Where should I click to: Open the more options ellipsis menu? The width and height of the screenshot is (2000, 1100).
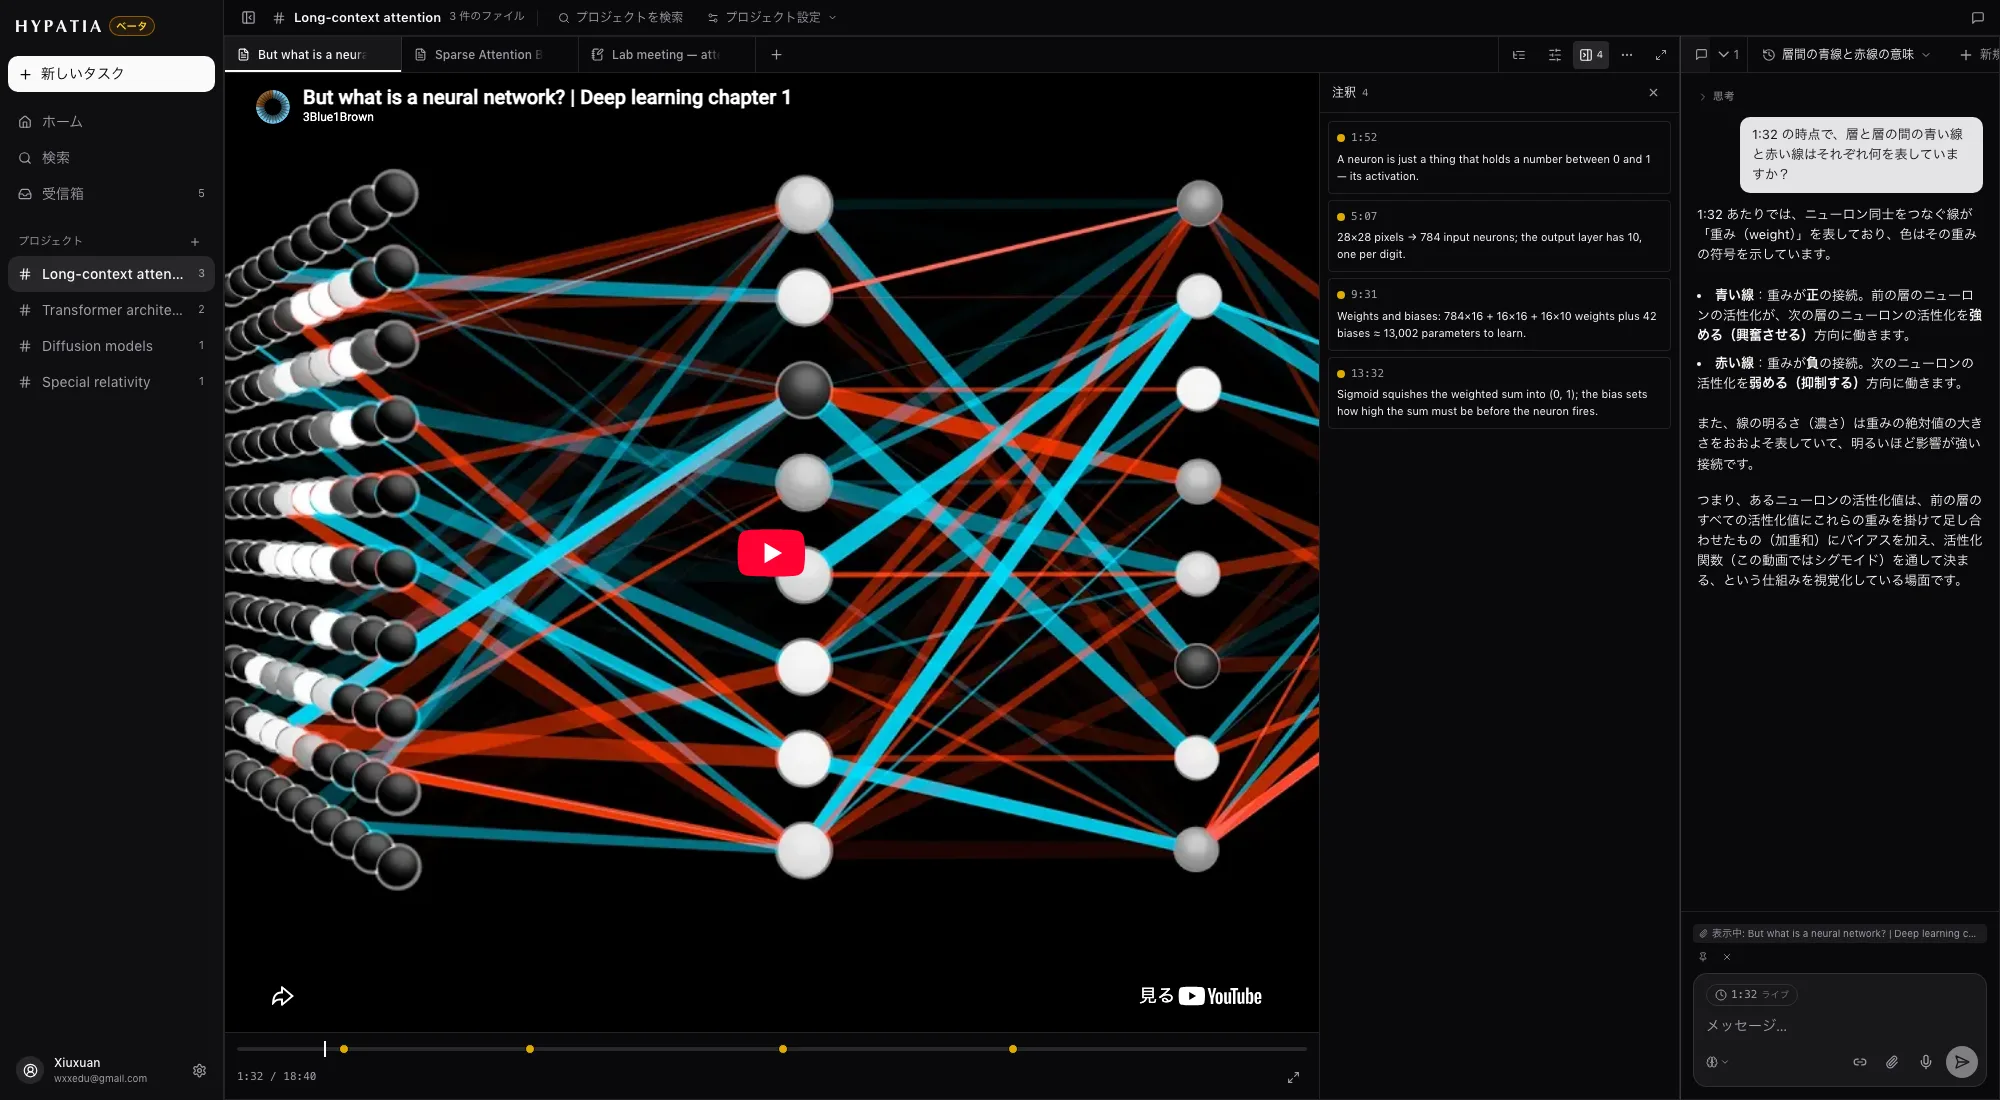(1627, 55)
